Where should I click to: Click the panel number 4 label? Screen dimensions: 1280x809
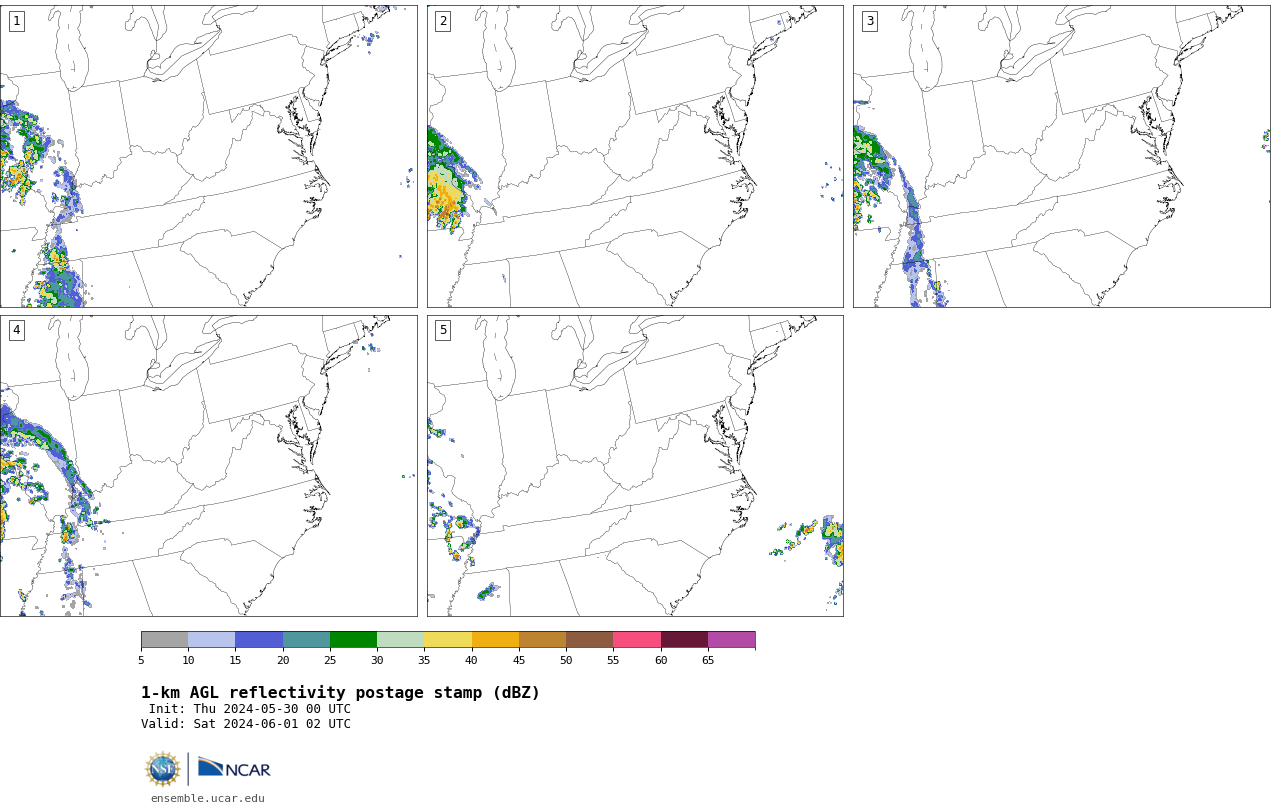[x=16, y=330]
